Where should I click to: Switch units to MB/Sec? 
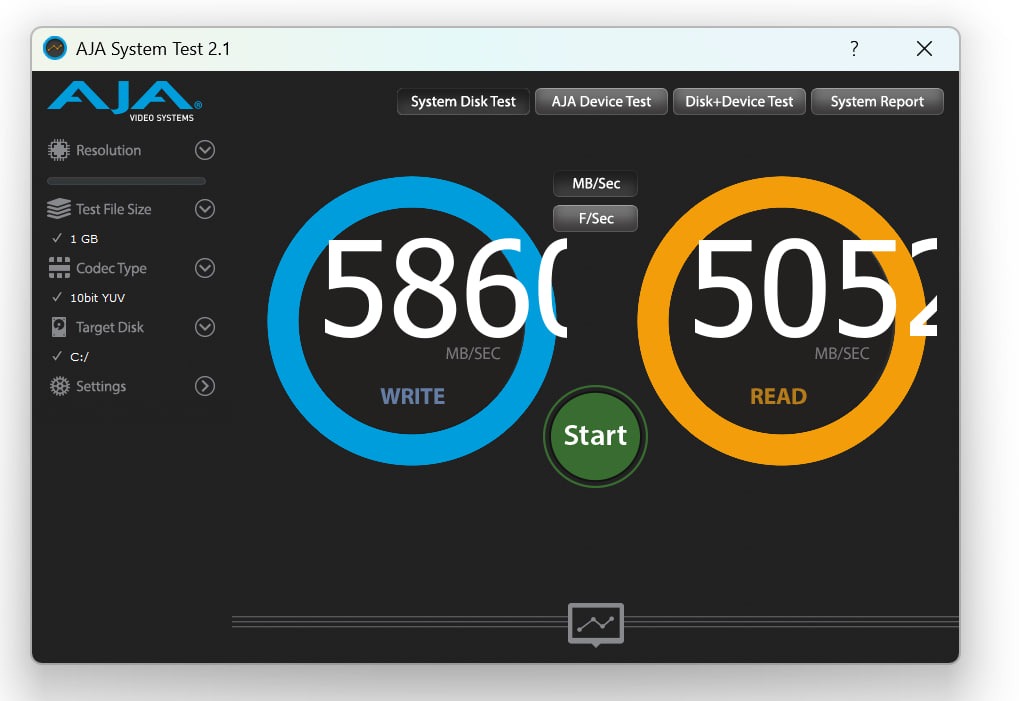[x=595, y=183]
